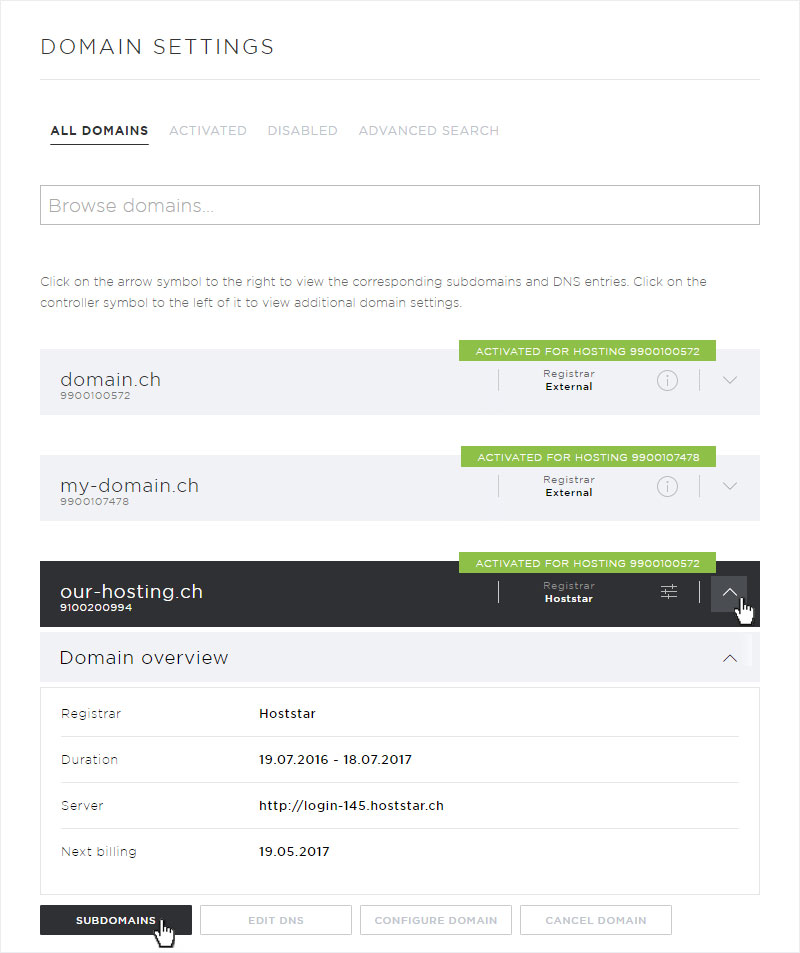This screenshot has width=800, height=953.
Task: Click Registrar Hoststar label in our-hosting.ch row
Action: [x=569, y=592]
